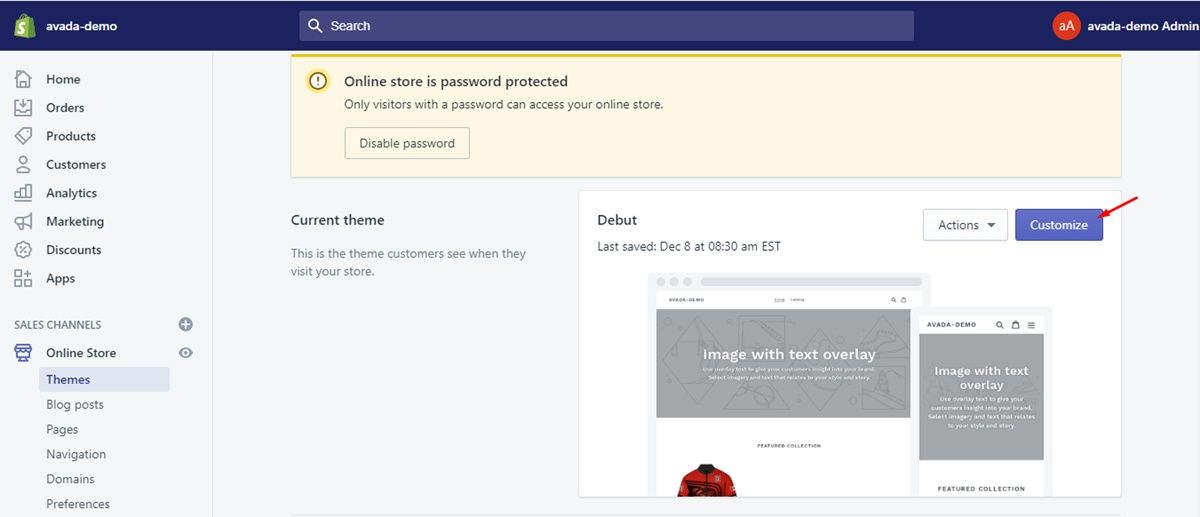Click into the Search field

[x=606, y=26]
